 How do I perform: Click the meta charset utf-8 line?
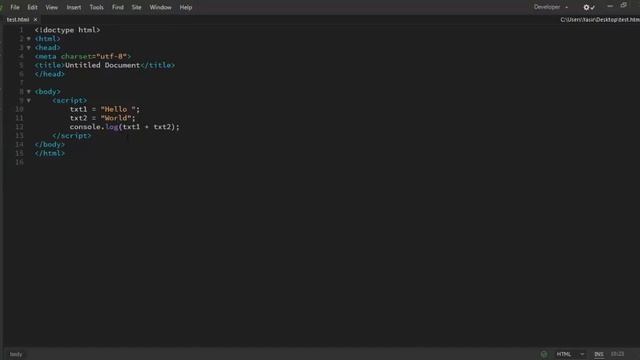click(83, 57)
